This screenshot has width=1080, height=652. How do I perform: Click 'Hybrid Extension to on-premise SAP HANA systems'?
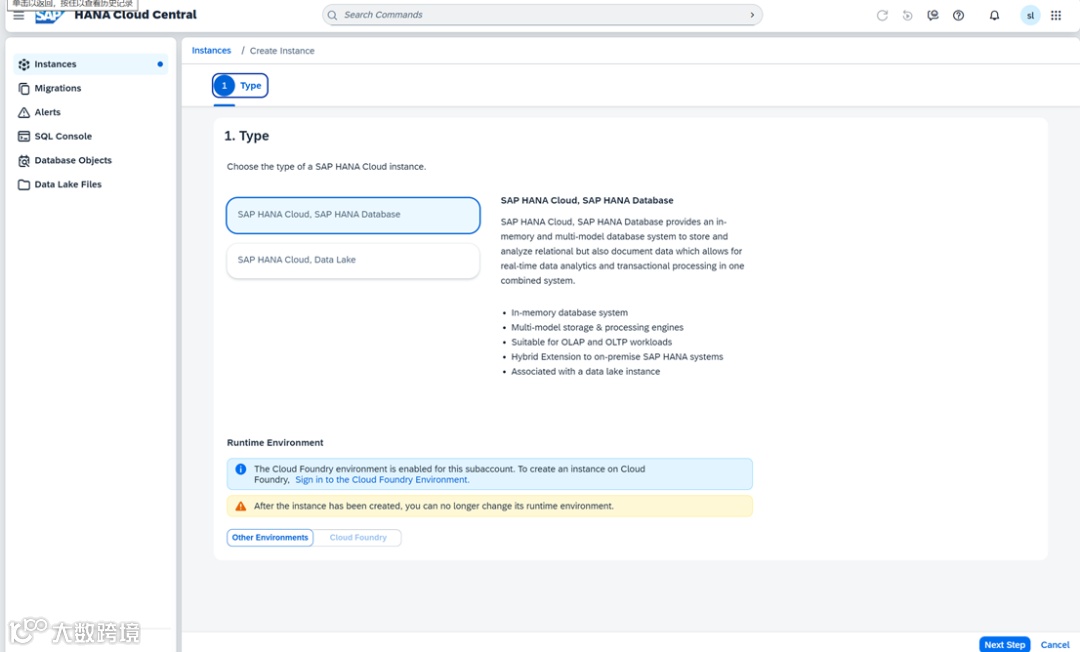[617, 357]
